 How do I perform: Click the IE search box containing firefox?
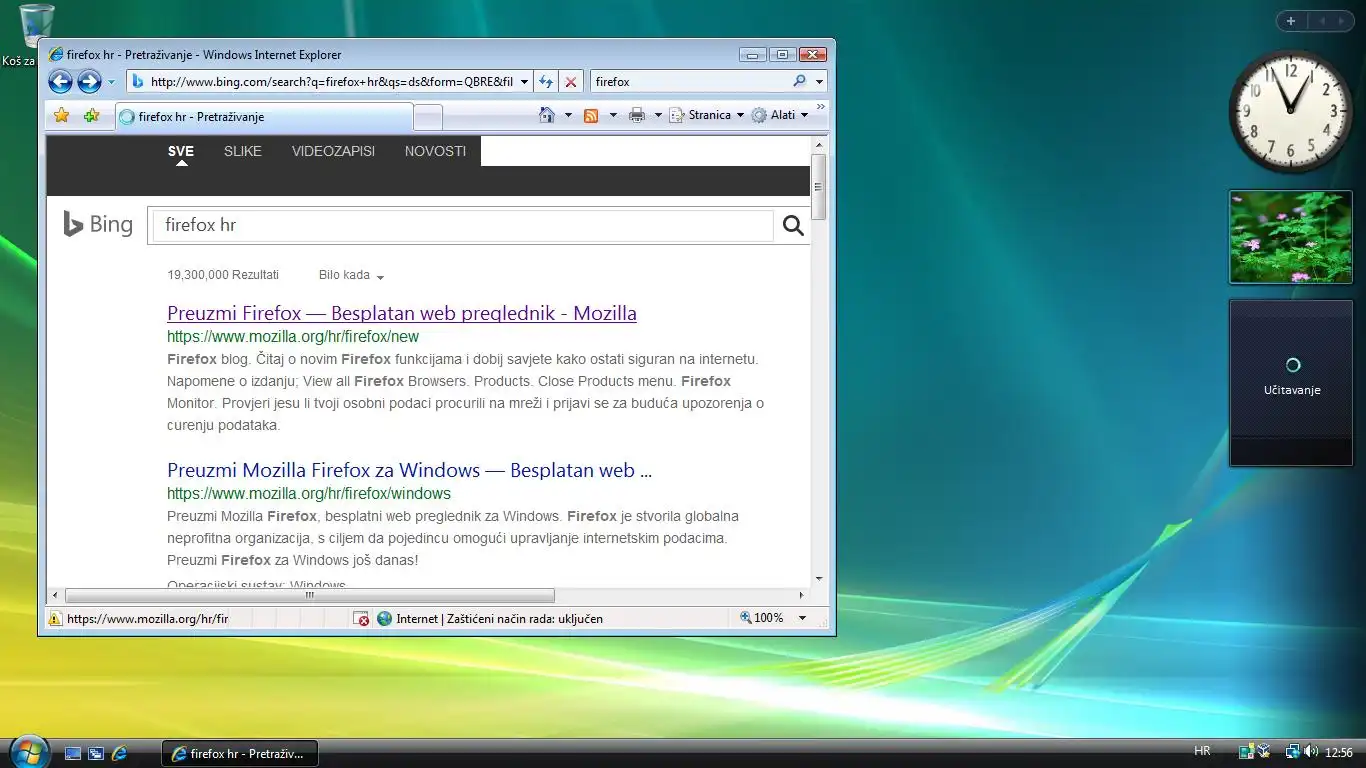tap(690, 82)
